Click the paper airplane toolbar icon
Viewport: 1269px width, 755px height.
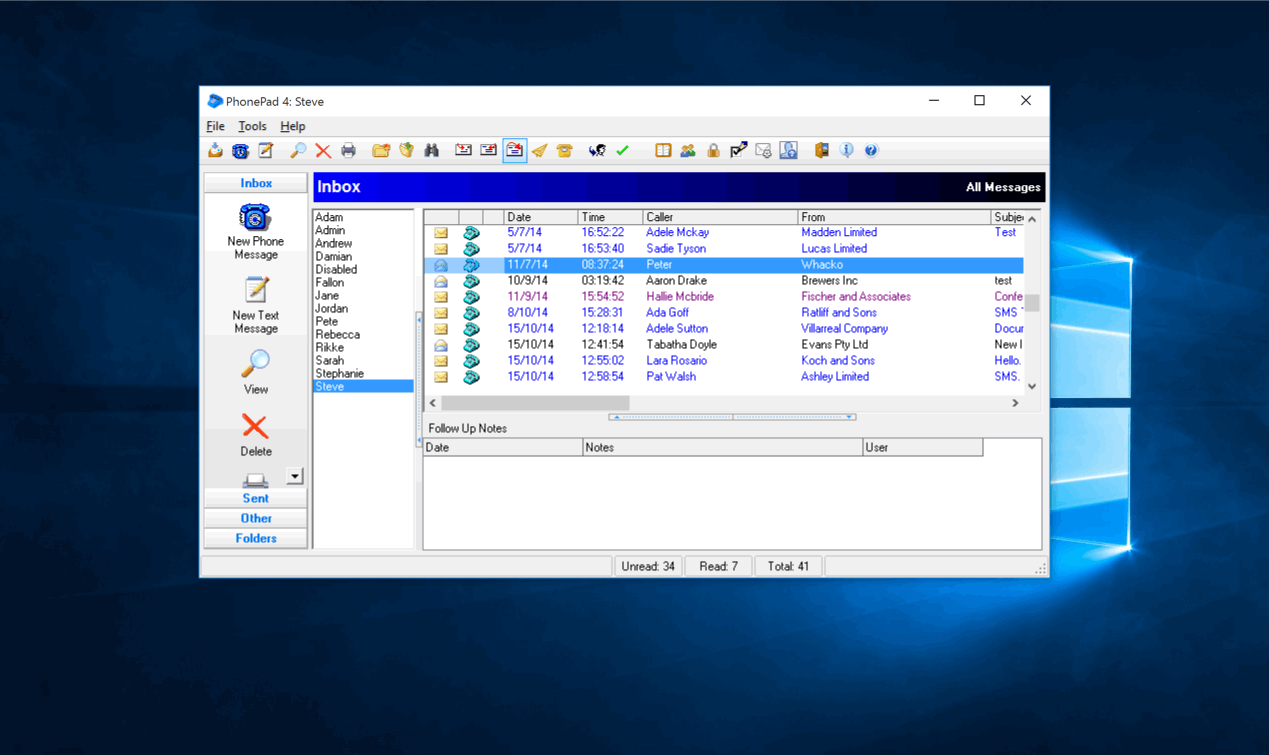point(540,151)
